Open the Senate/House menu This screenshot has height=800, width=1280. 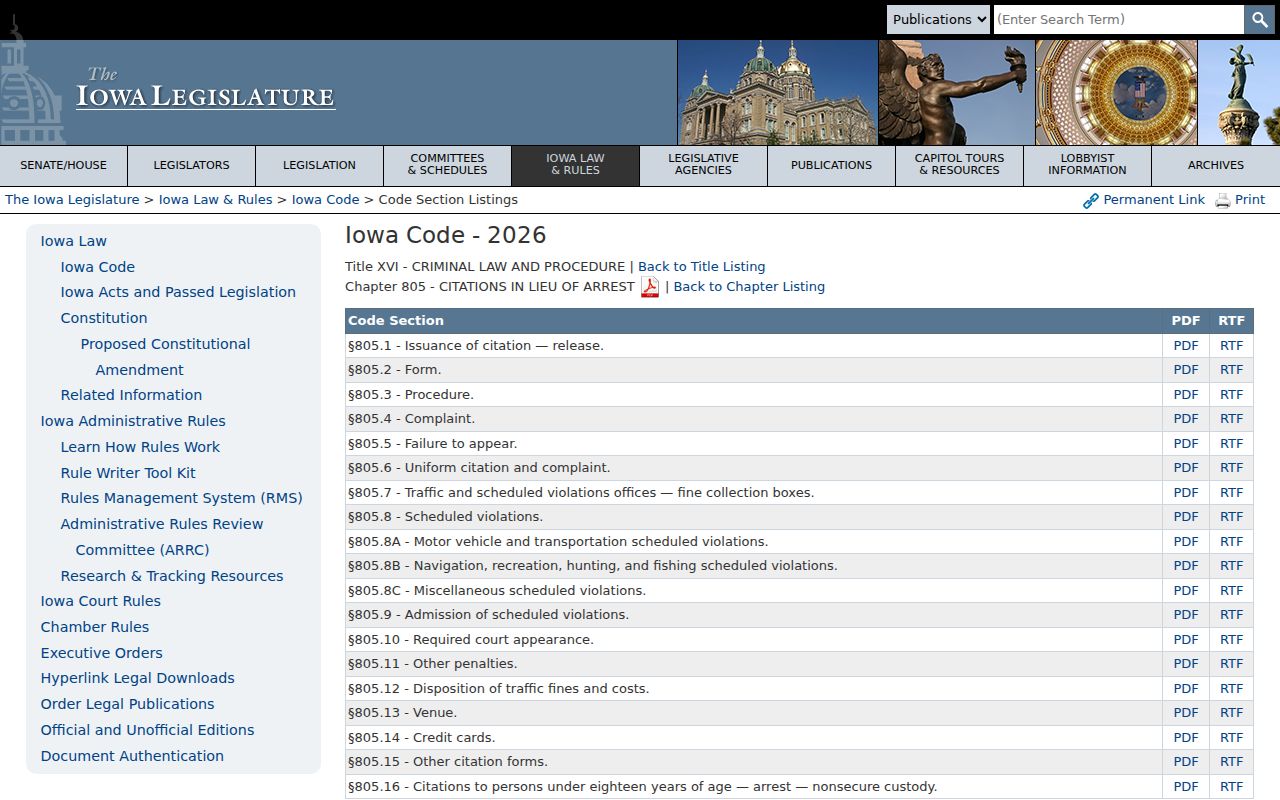click(x=64, y=166)
